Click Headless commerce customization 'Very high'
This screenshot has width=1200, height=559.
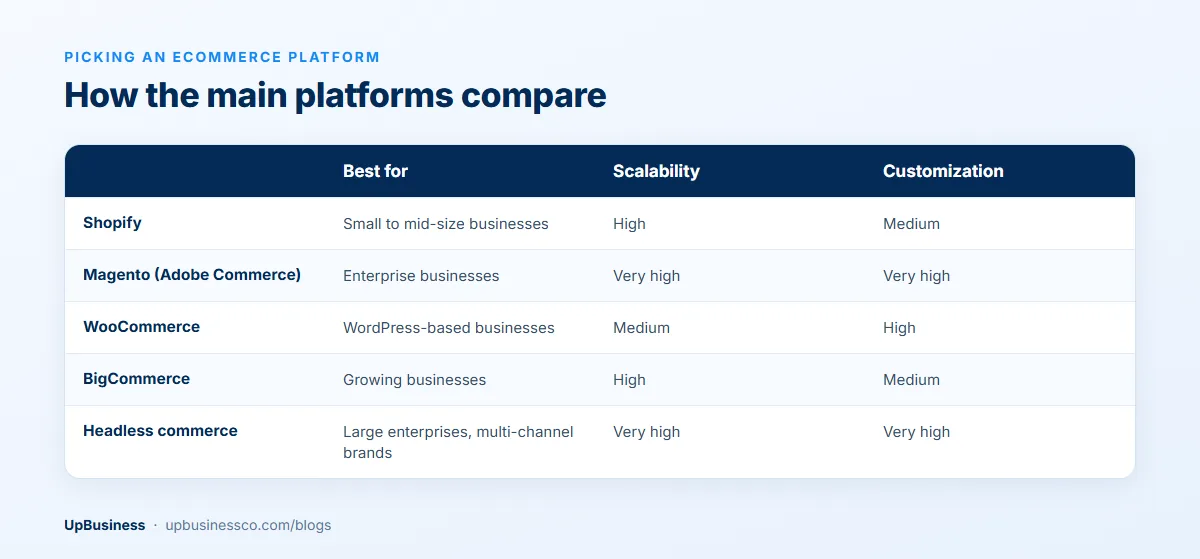pos(916,432)
